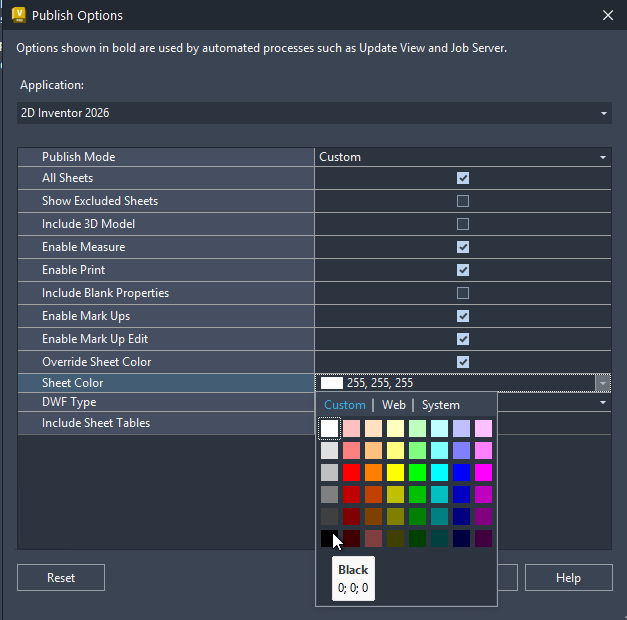Choose the pure yellow swatch
The width and height of the screenshot is (627, 620).
tap(395, 472)
